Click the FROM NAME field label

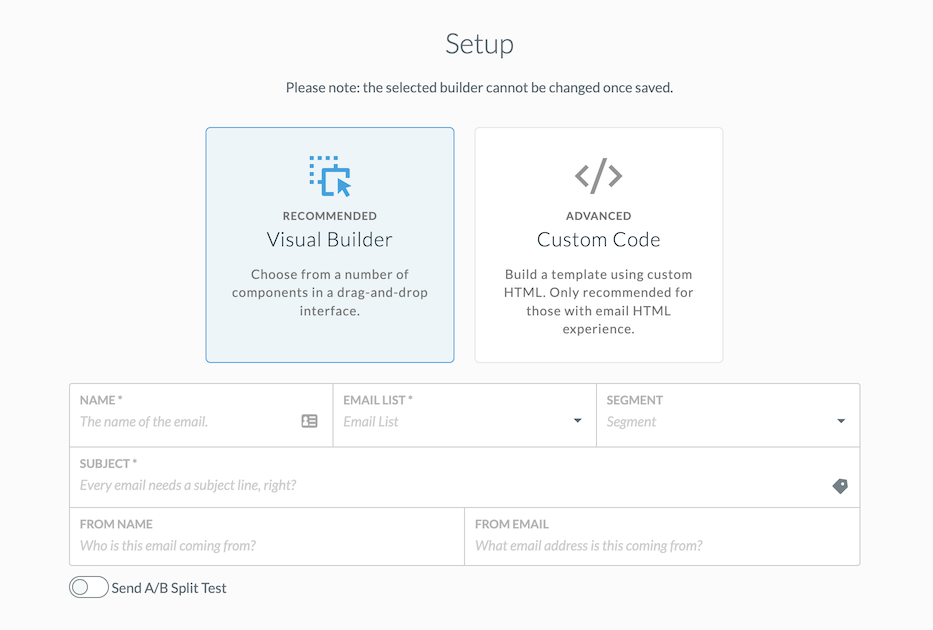[x=116, y=524]
